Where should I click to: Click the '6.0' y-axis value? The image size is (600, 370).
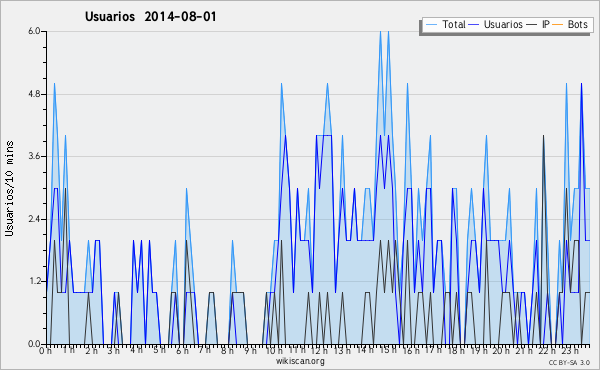pos(34,31)
